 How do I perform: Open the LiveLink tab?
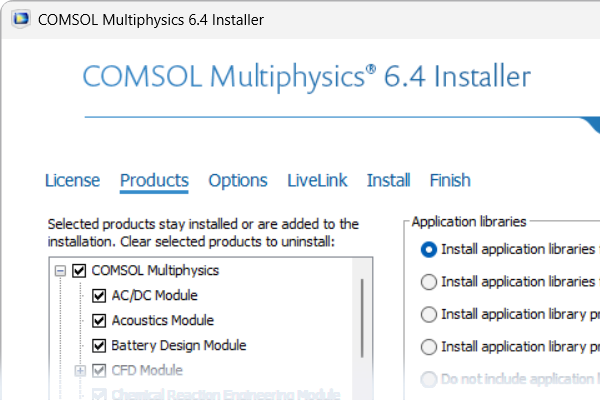point(317,181)
